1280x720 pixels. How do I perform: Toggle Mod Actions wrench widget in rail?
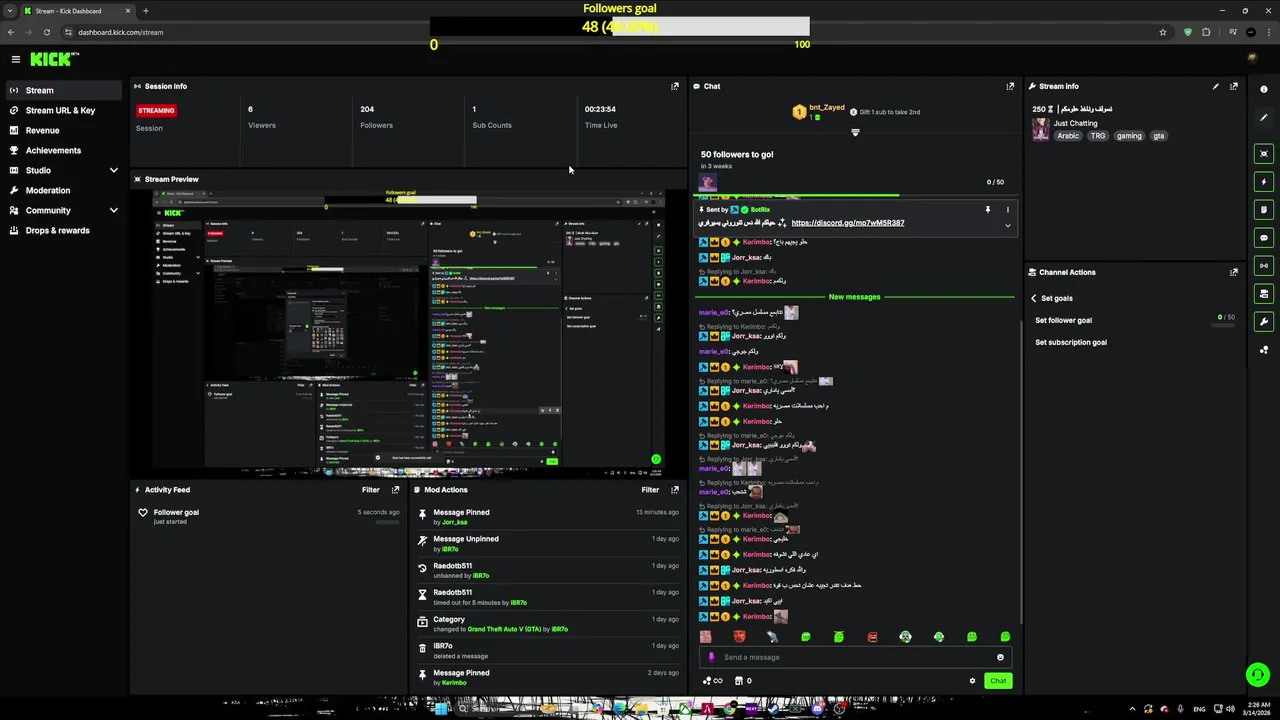pos(1264,322)
